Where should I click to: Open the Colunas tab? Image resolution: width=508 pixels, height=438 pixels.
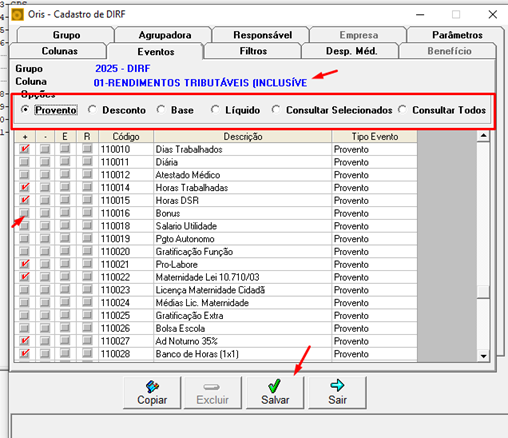(59, 51)
